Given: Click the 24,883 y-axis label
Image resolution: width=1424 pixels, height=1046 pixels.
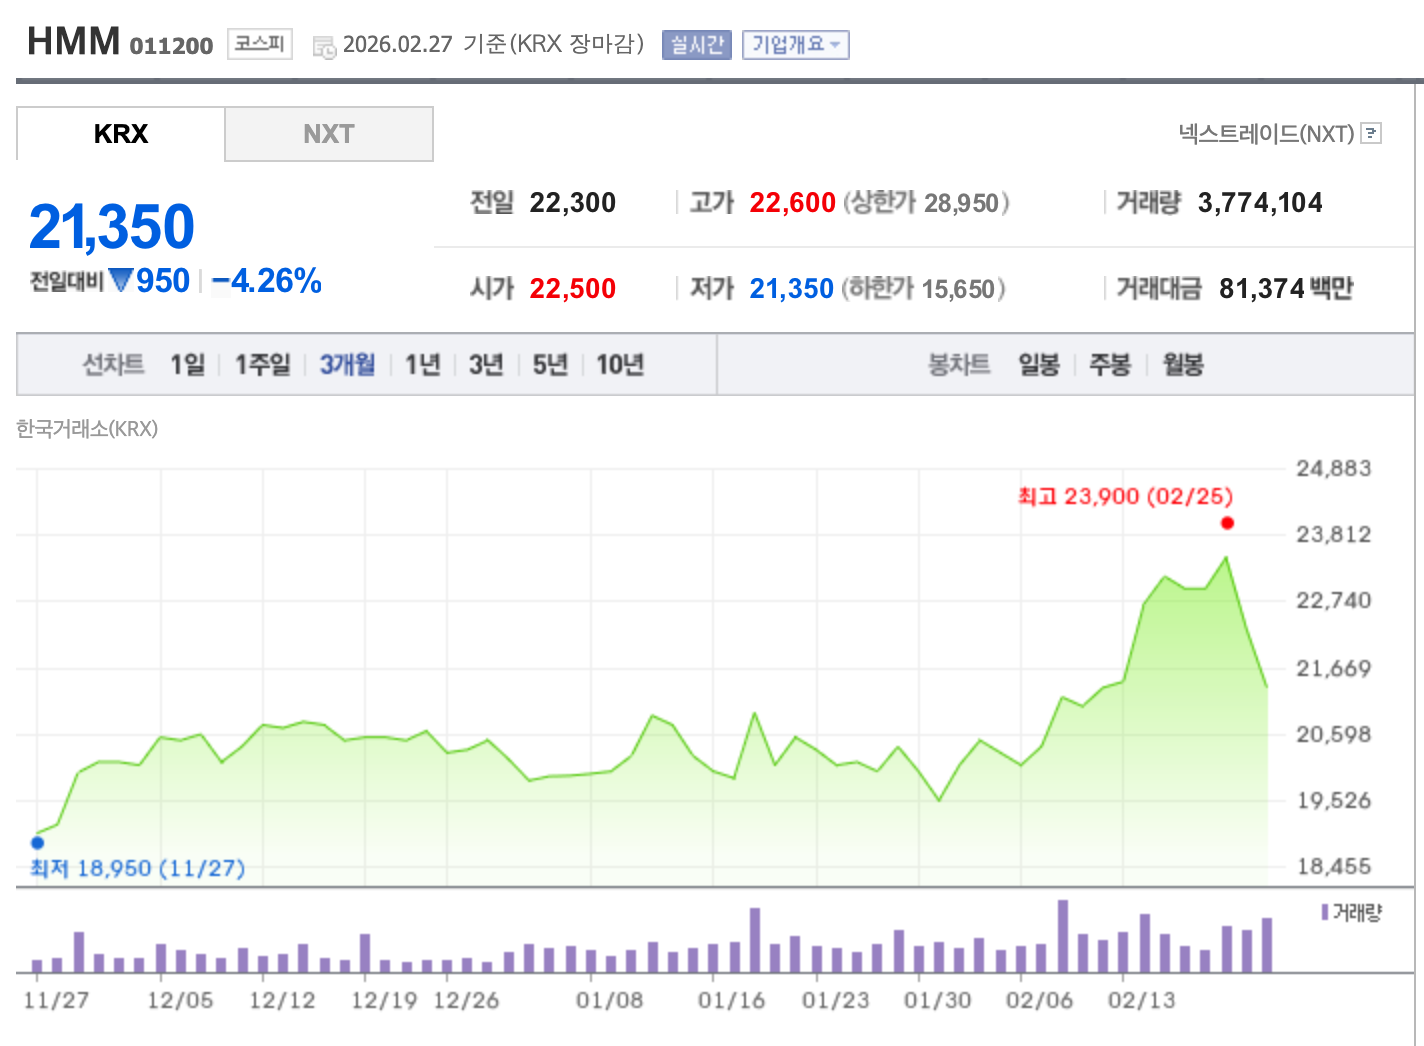Looking at the screenshot, I should point(1334,468).
